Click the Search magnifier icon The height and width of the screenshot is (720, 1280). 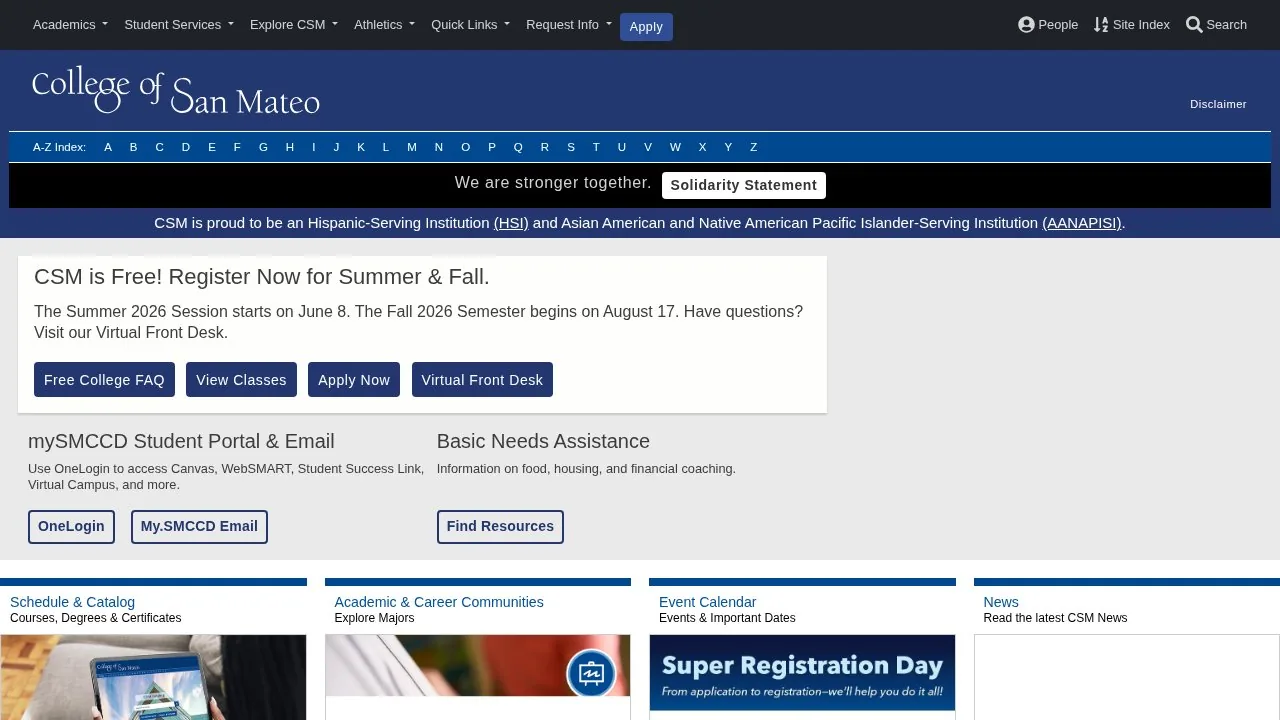point(1194,24)
